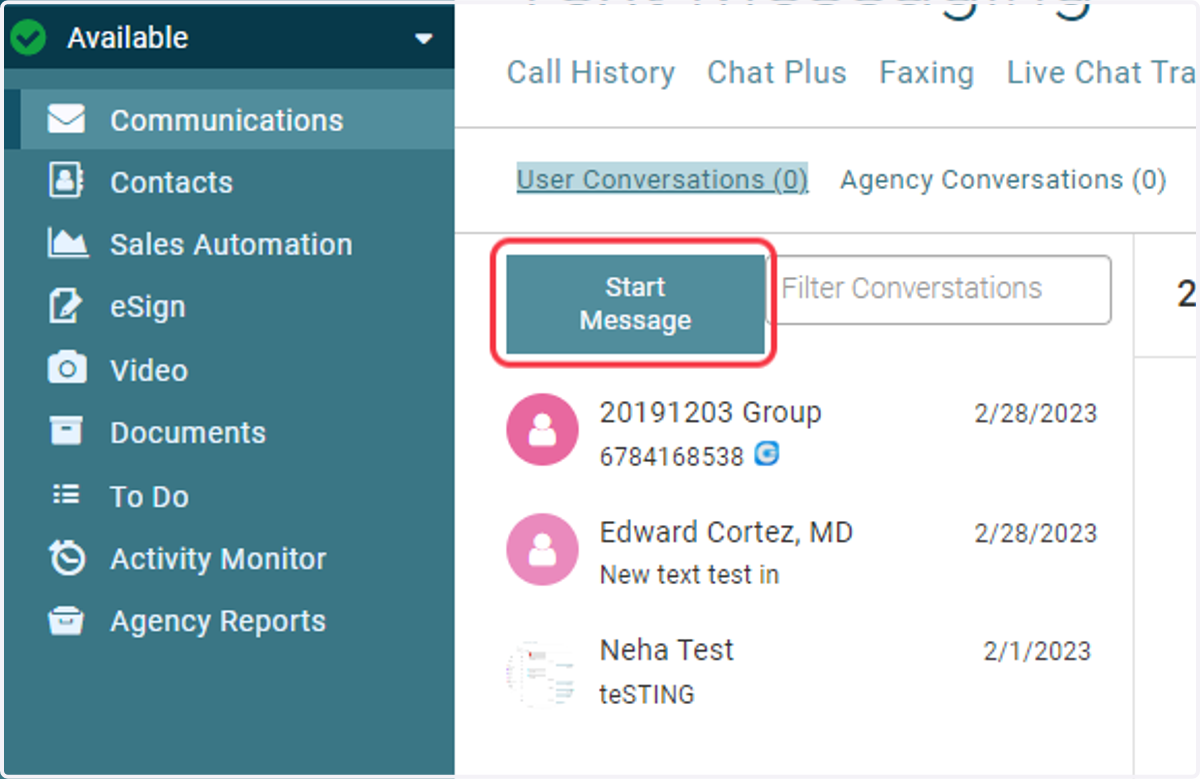Click the 2/1/2023 date on Neha Test
This screenshot has height=779, width=1200.
[1037, 651]
